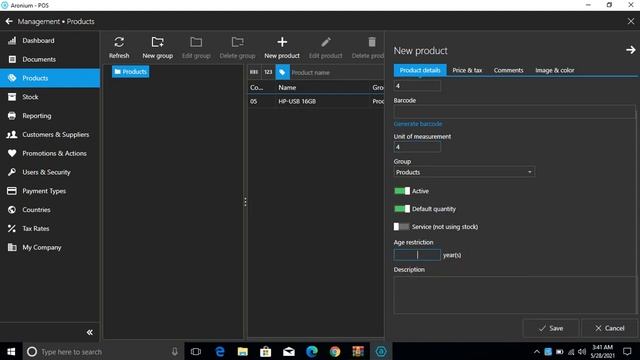Cancel the new product
640x360 pixels.
pos(609,328)
